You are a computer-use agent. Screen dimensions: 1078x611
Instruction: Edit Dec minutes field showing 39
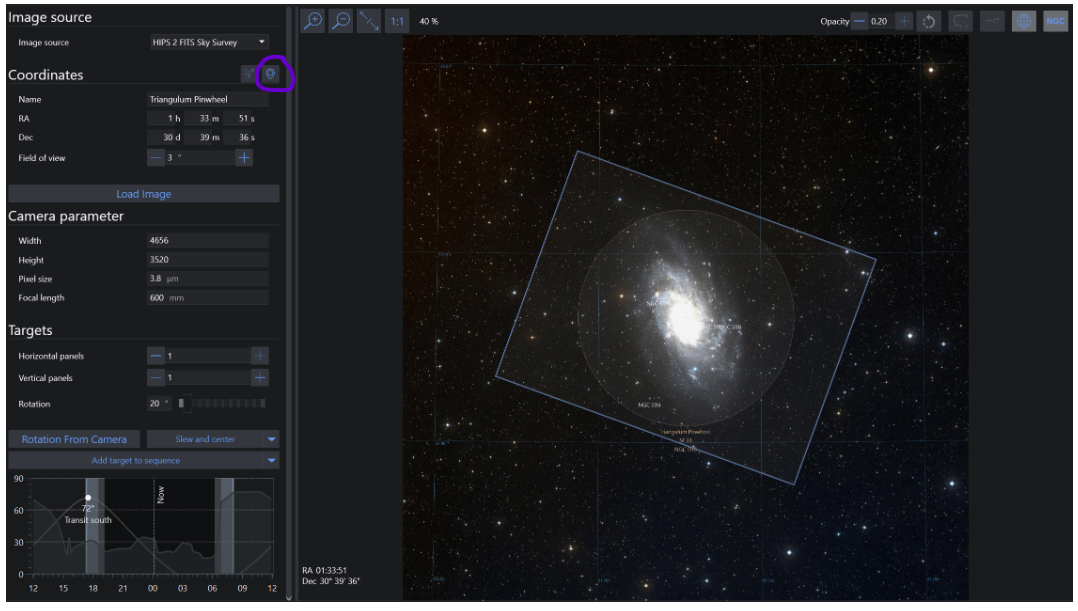click(204, 137)
